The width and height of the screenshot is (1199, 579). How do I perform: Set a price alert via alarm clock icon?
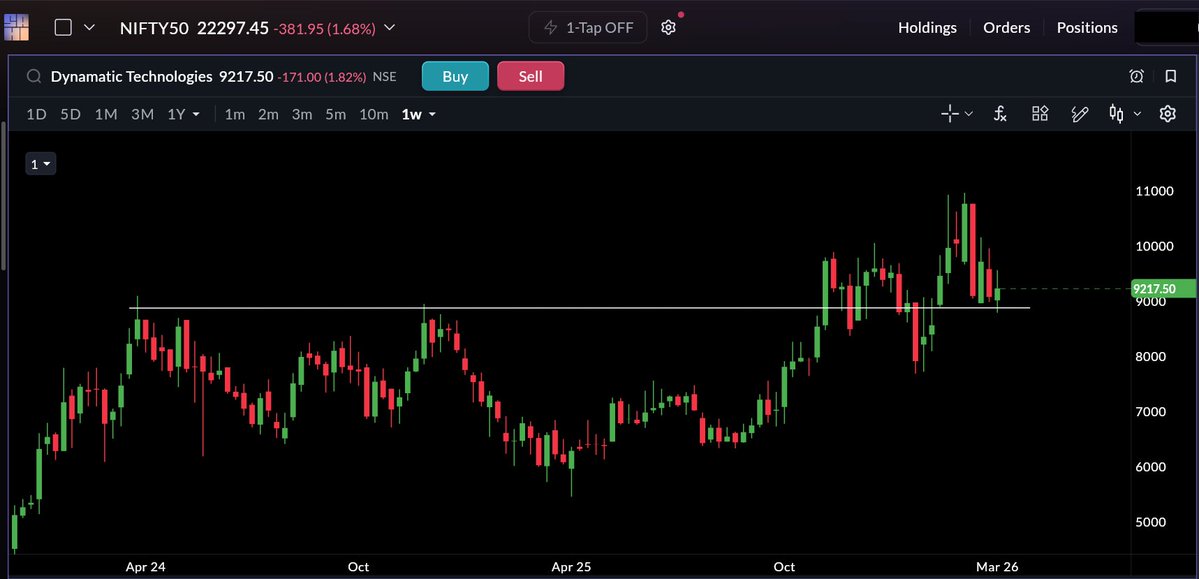(x=1136, y=76)
